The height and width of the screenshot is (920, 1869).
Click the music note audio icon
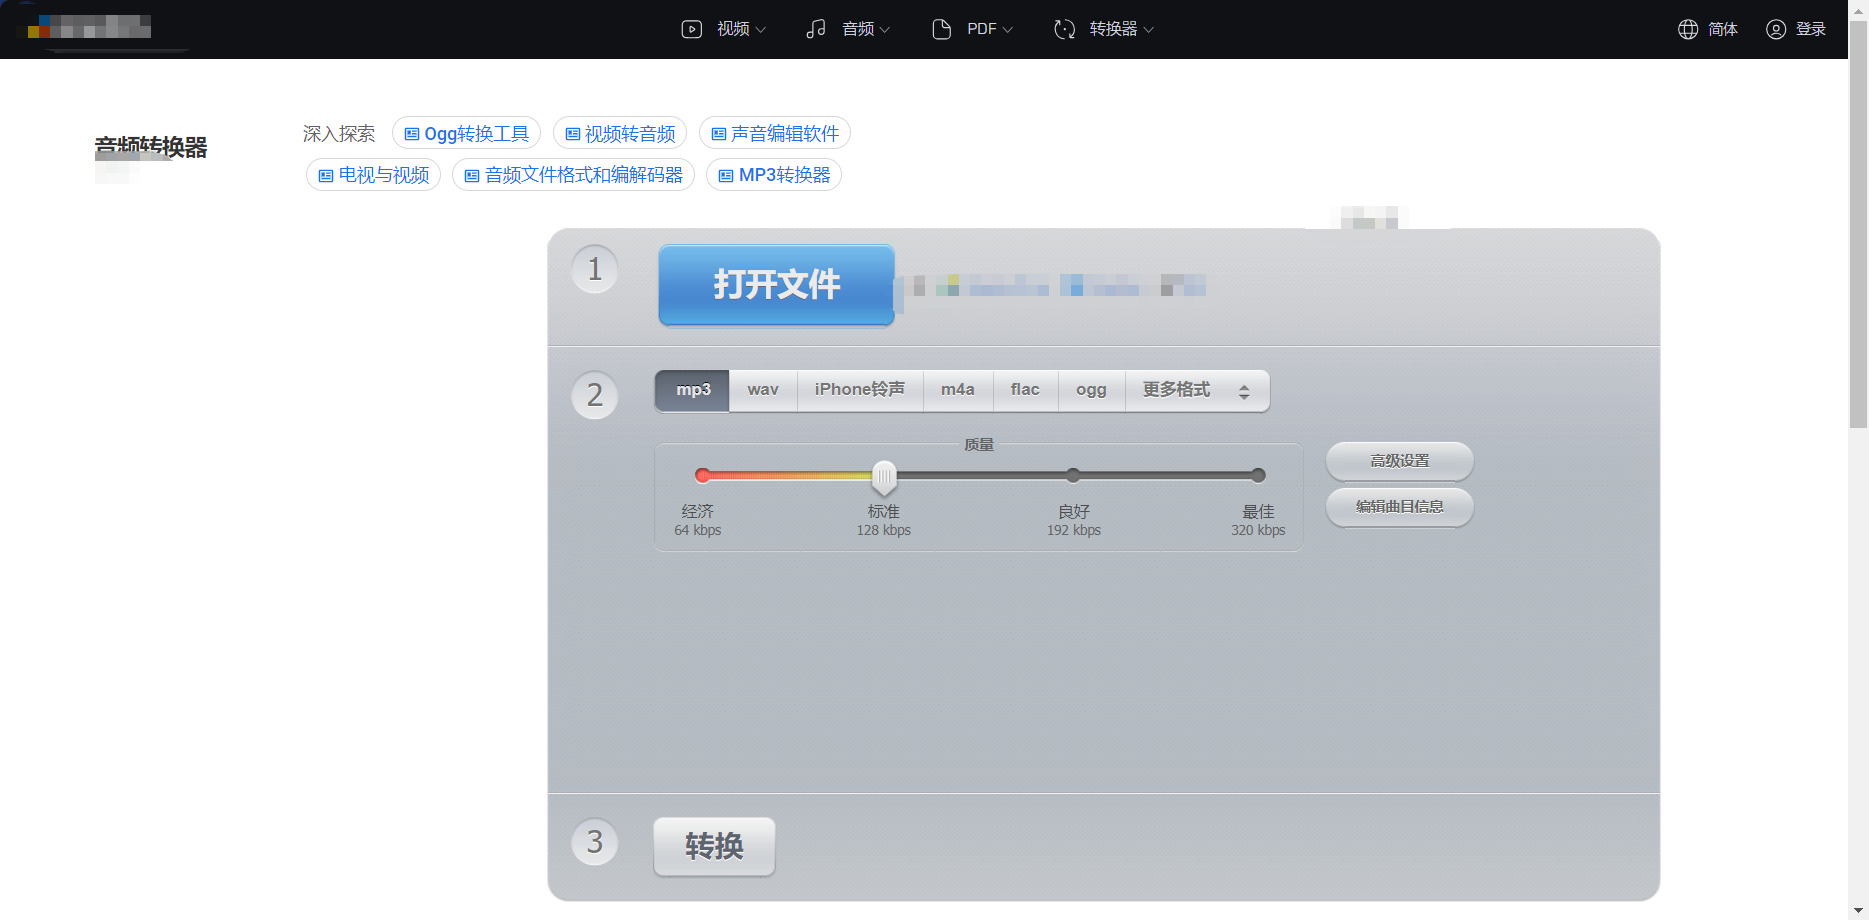(x=816, y=29)
